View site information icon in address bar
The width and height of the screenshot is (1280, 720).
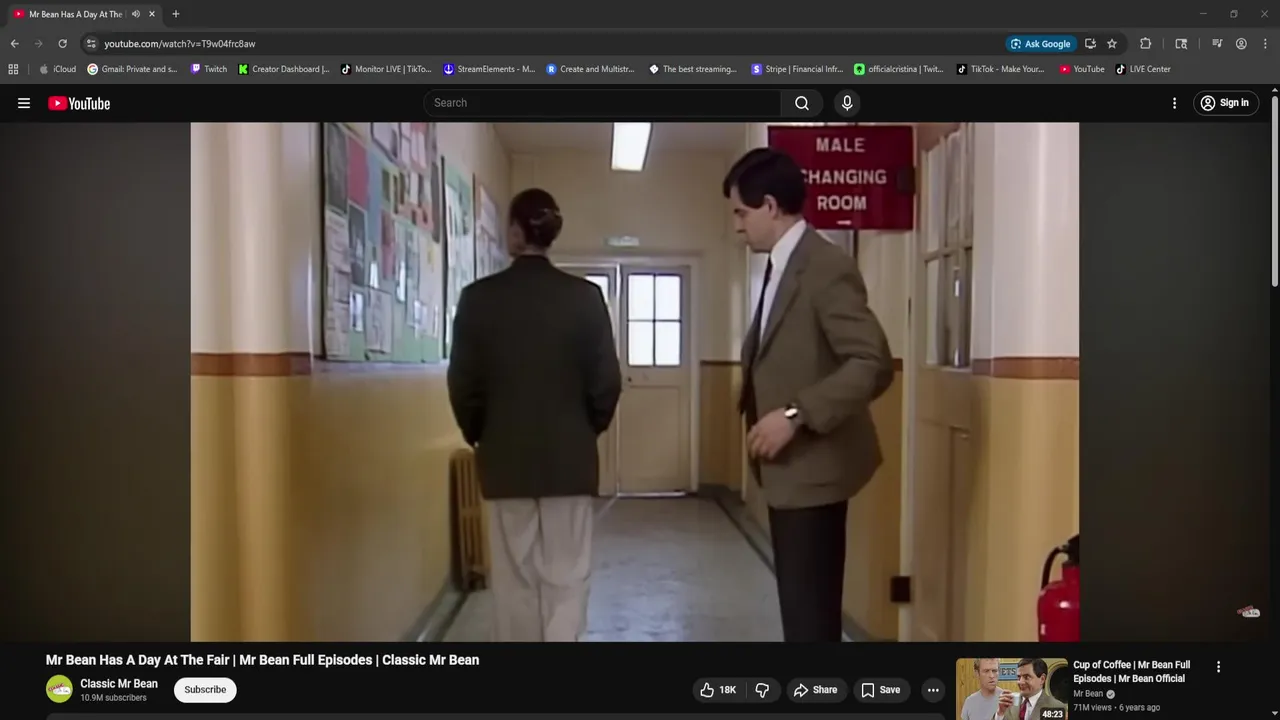pos(91,44)
